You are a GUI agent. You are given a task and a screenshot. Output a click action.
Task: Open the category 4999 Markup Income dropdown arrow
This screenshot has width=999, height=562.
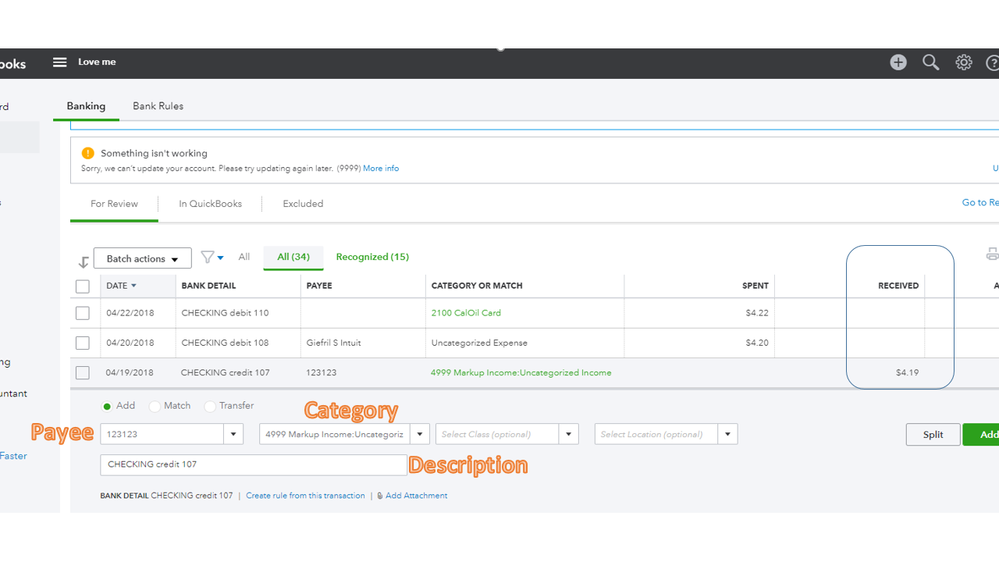(420, 434)
